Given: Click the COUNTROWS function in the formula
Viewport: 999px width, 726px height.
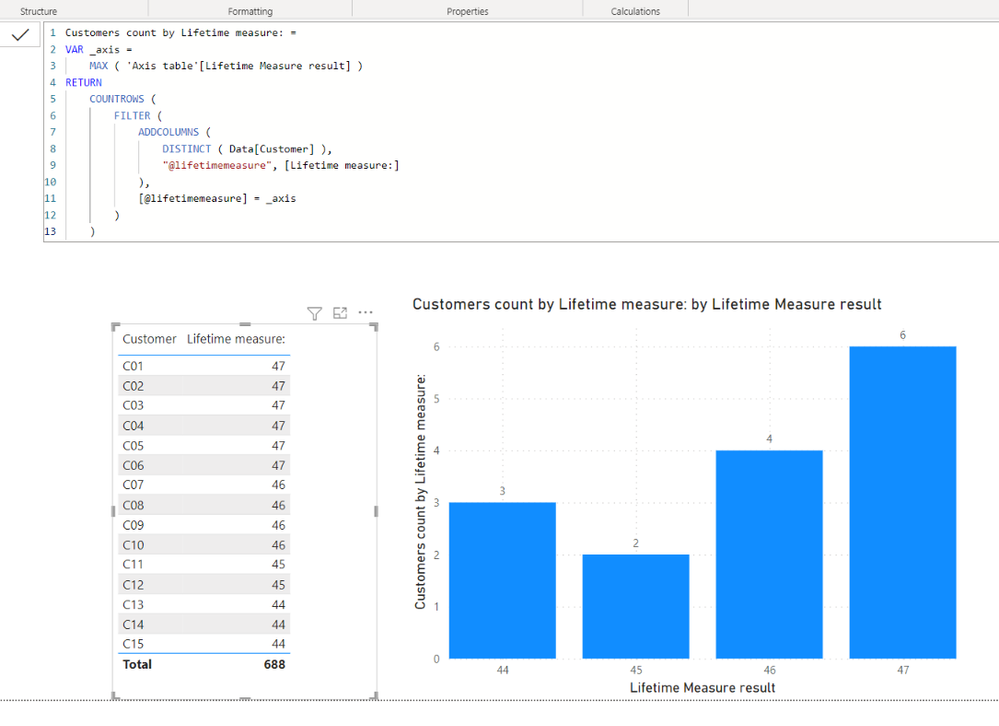Looking at the screenshot, I should (117, 99).
